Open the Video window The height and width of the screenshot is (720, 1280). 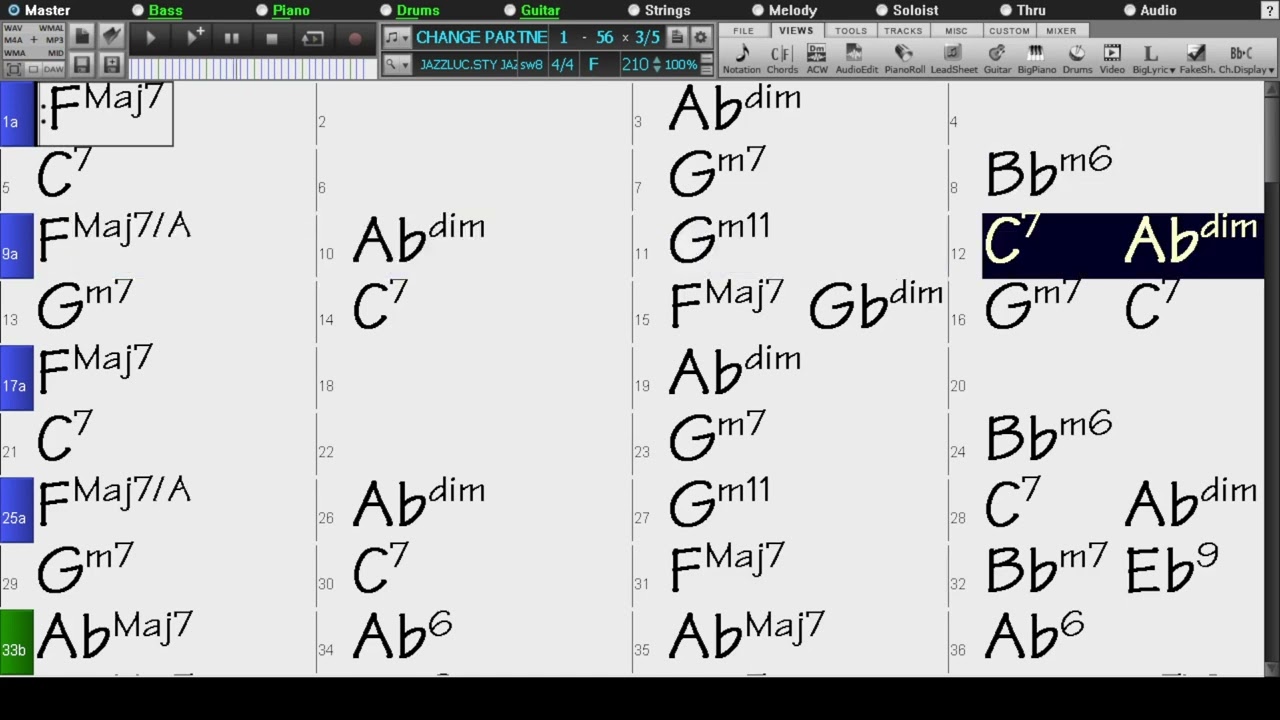click(1112, 59)
